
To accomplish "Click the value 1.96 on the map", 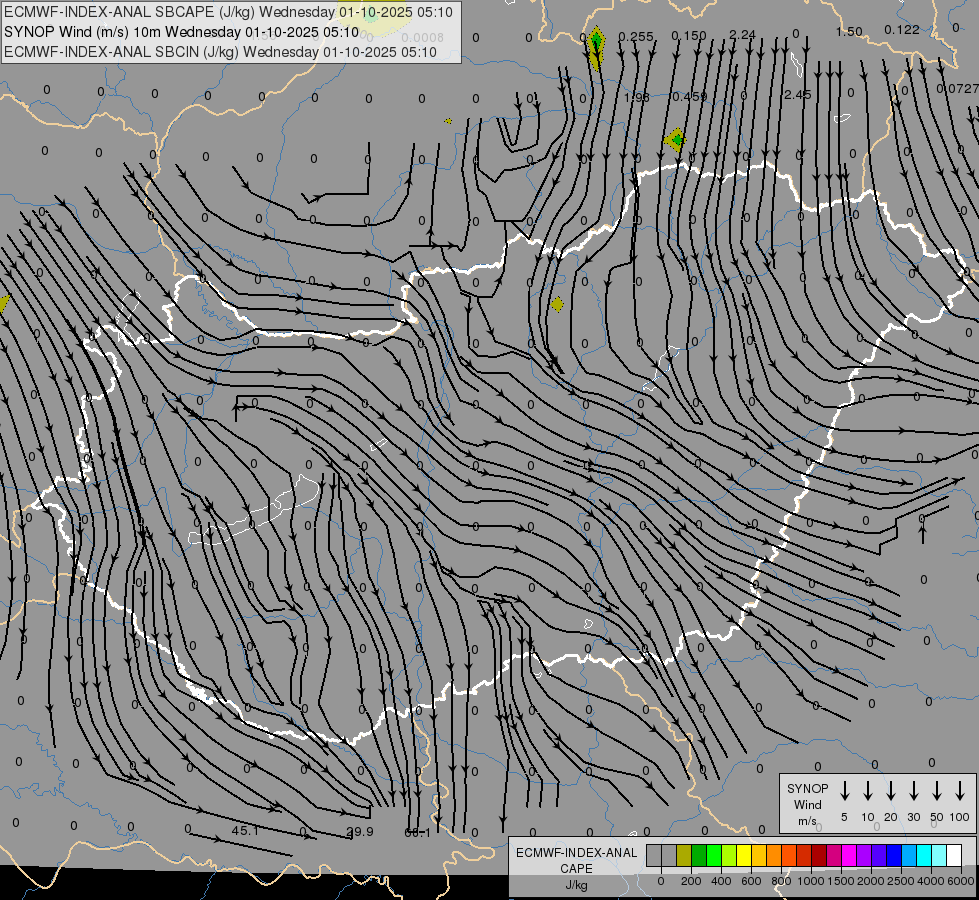I will tap(637, 97).
